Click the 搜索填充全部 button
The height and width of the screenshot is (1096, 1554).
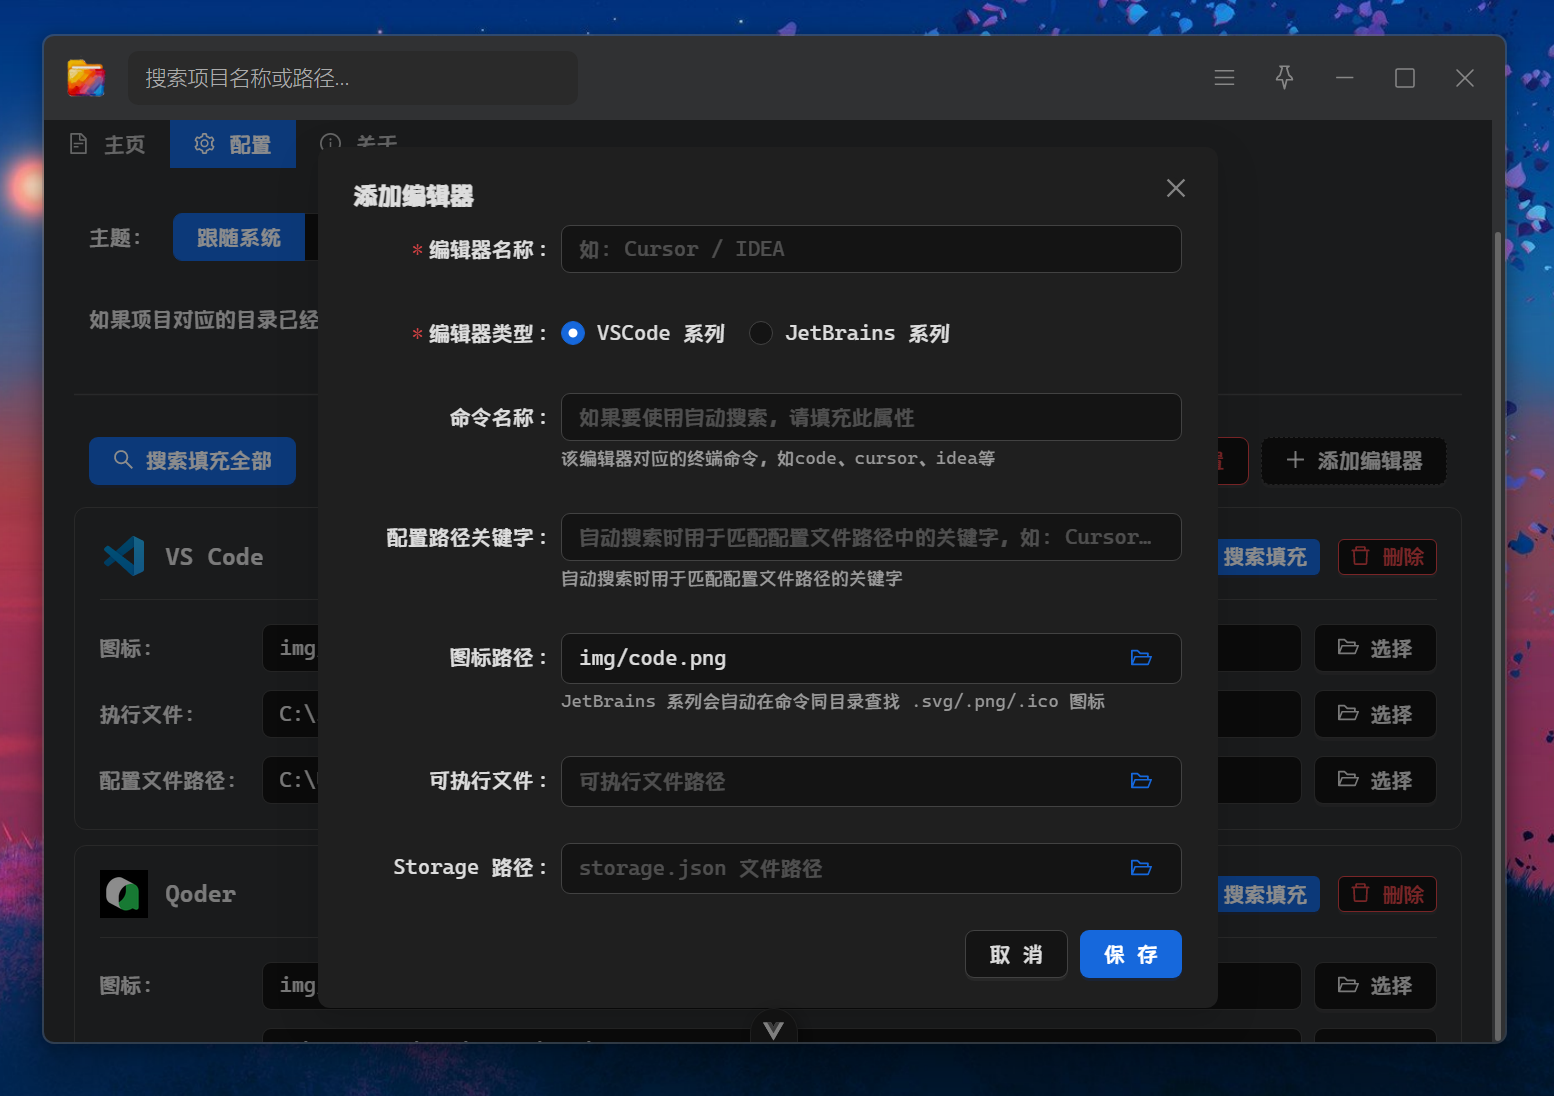click(x=192, y=461)
